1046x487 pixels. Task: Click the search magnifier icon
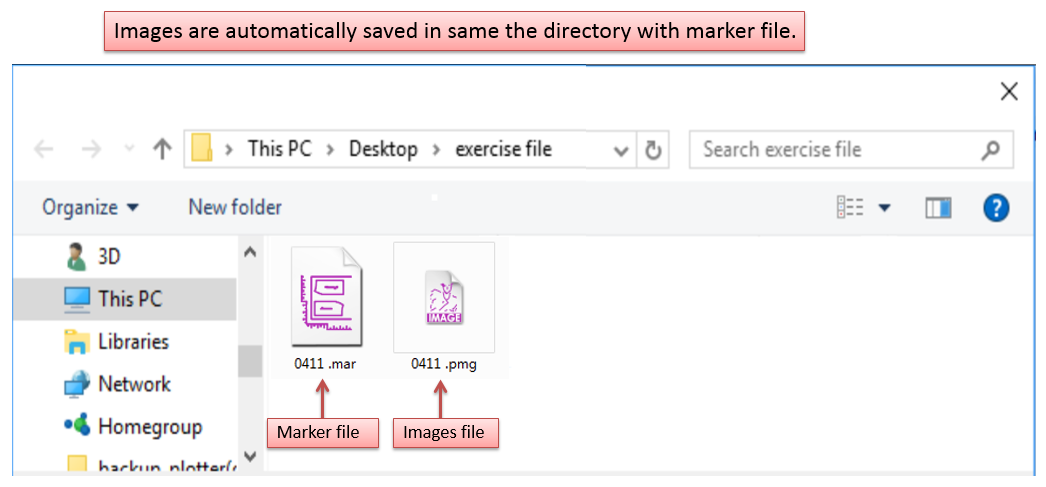[990, 150]
